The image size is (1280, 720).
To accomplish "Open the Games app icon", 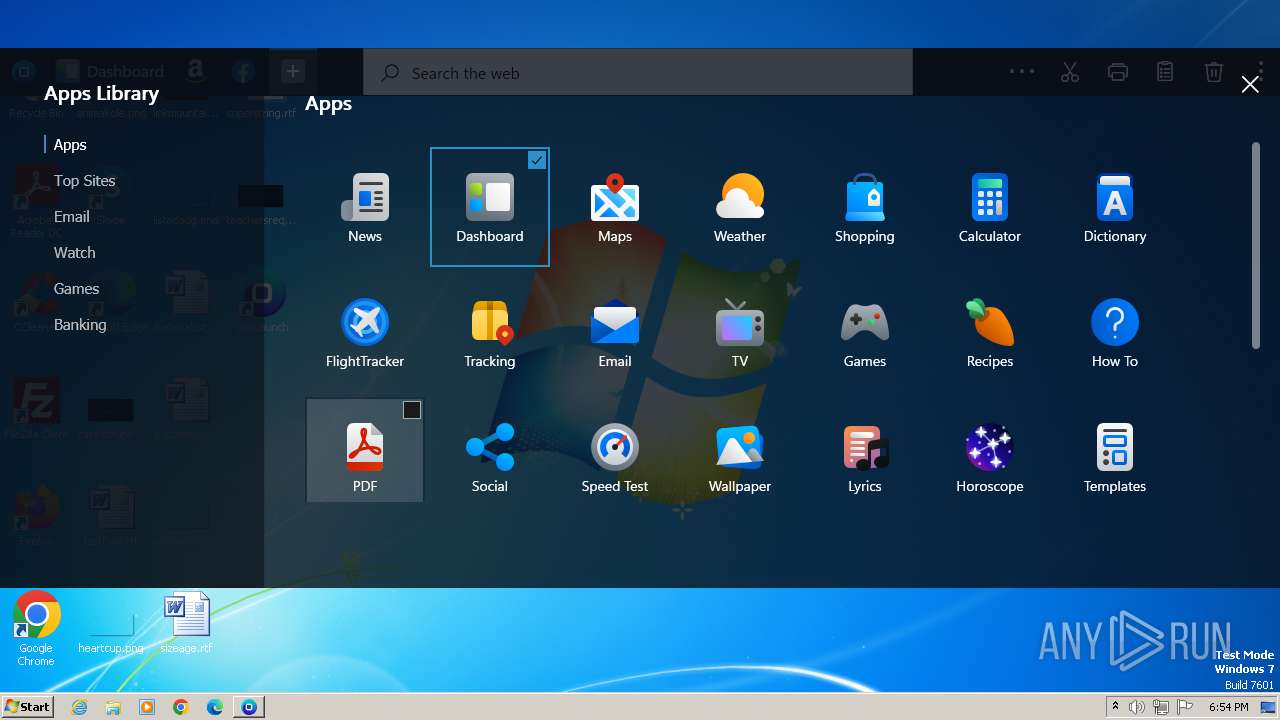I will (865, 332).
